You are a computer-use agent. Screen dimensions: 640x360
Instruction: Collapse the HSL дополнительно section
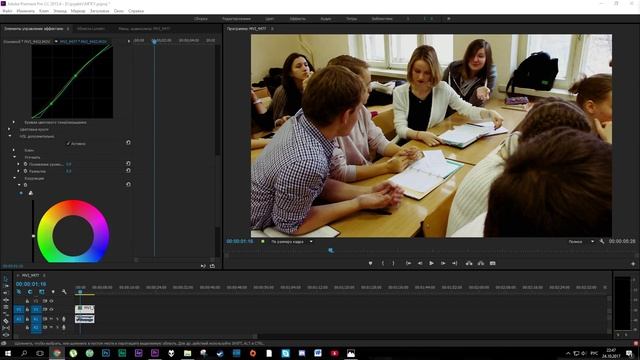[9, 136]
